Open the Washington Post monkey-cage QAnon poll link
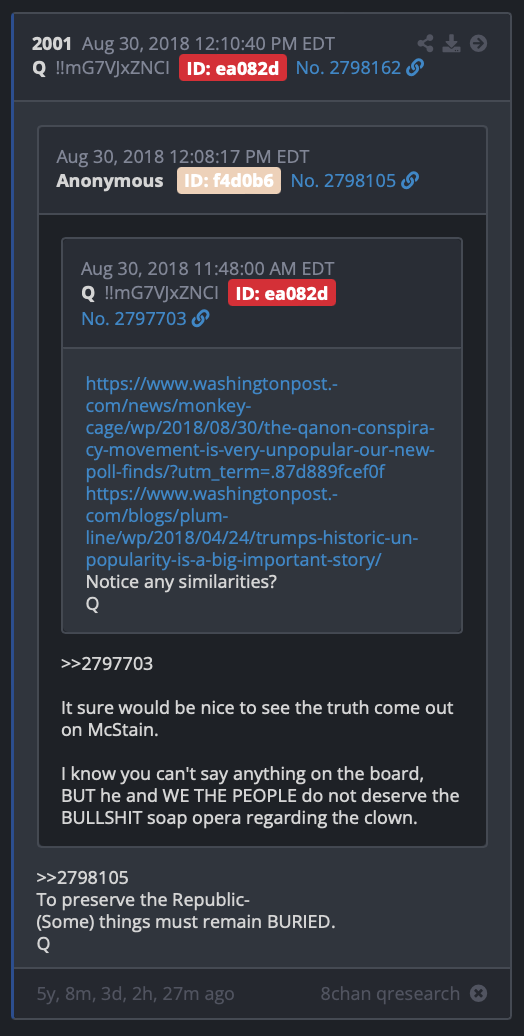The width and height of the screenshot is (524, 1036). click(260, 427)
